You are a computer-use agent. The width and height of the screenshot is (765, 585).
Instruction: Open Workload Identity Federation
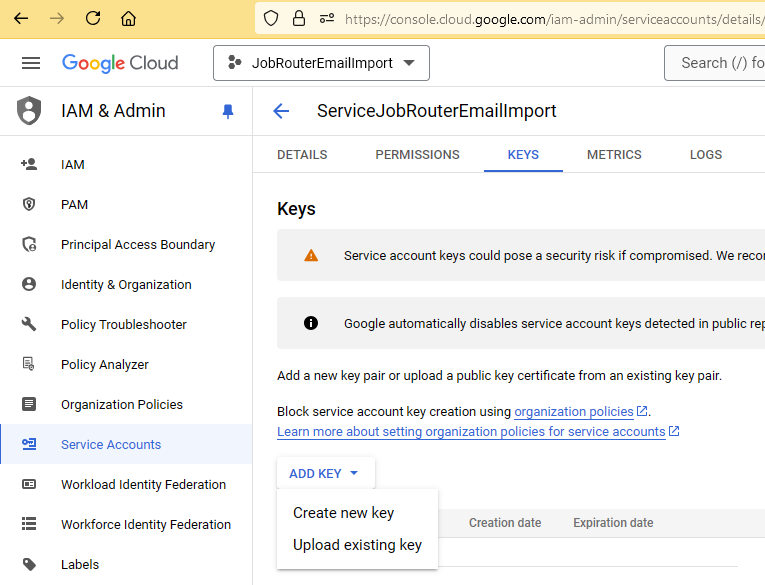point(143,484)
